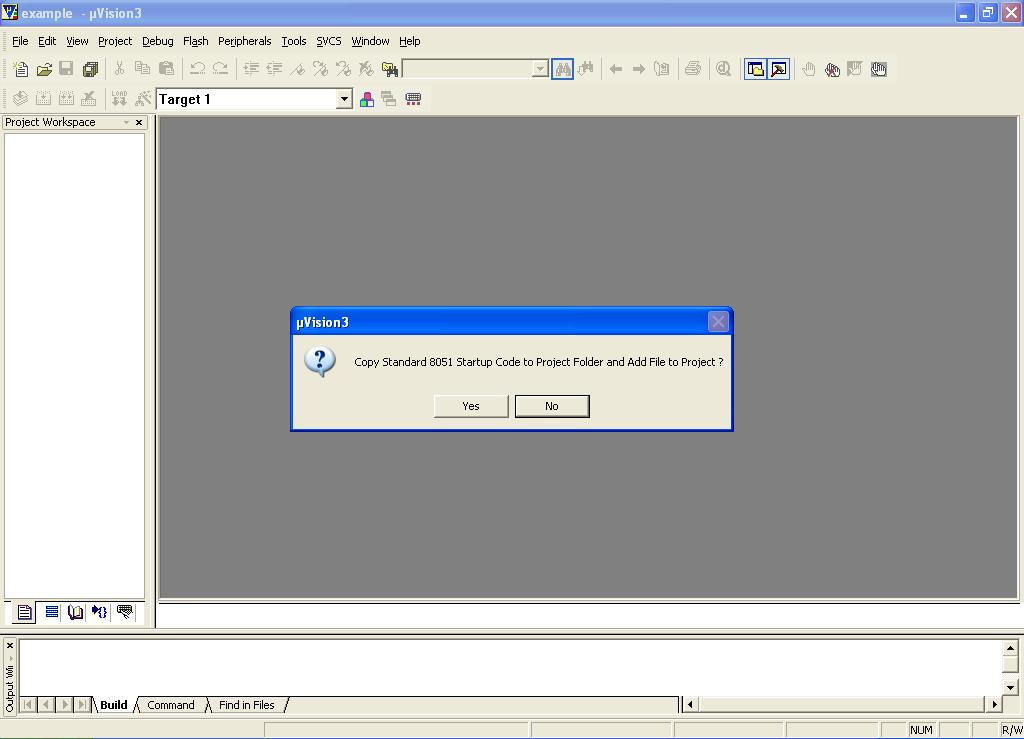Click inside the Find text input field
Viewport: 1024px width, 739px height.
(x=468, y=69)
